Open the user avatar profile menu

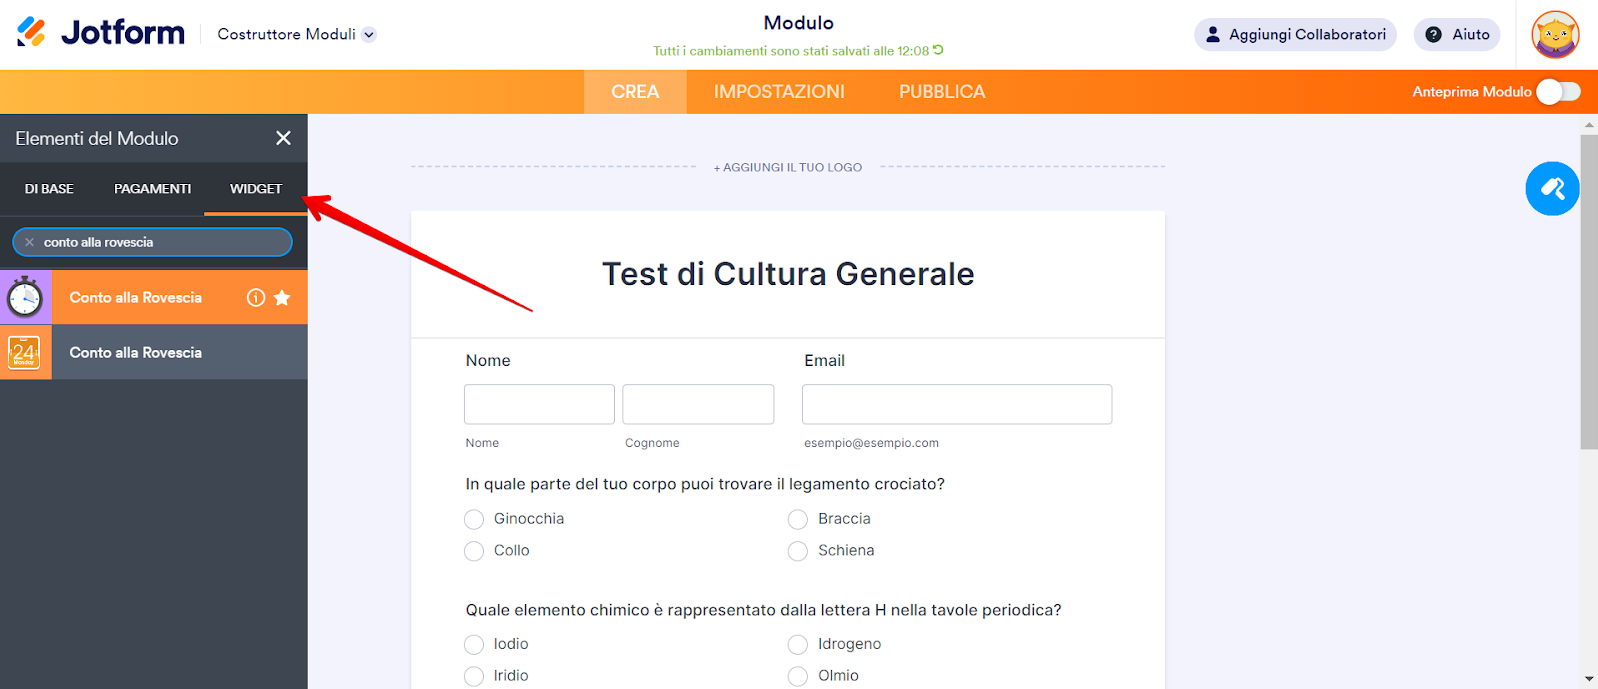point(1555,35)
